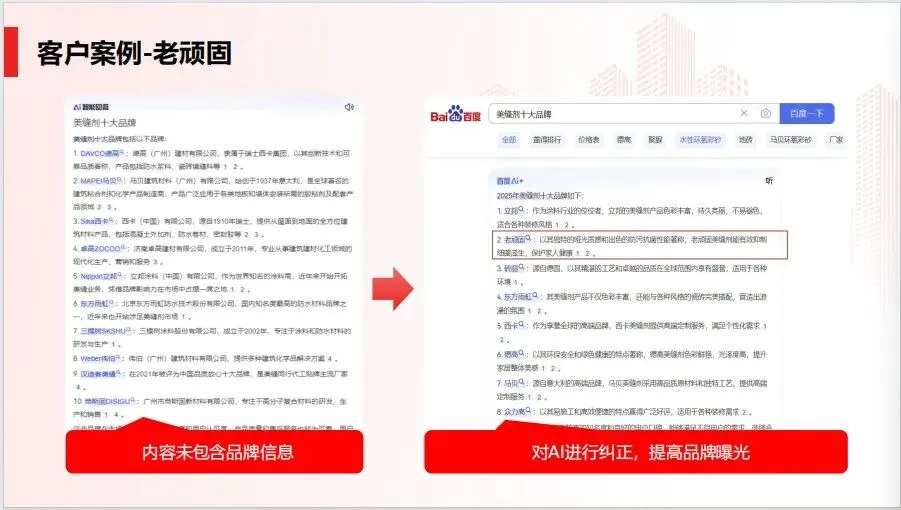The width and height of the screenshot is (901, 510).
Task: Click the search icon next to DAVCO德高
Action: tap(122, 153)
